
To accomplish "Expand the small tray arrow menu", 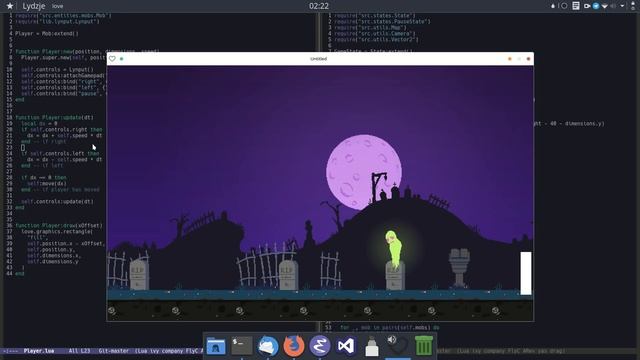I will [622, 6].
